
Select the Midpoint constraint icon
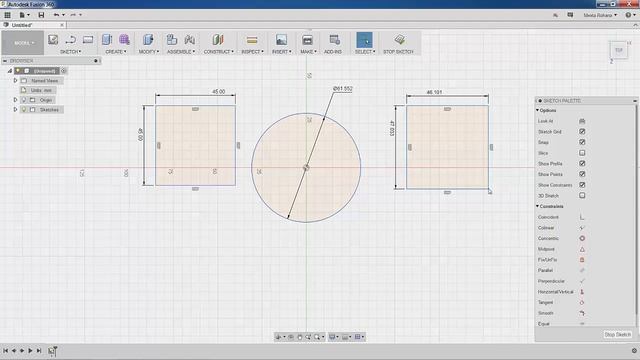point(582,249)
